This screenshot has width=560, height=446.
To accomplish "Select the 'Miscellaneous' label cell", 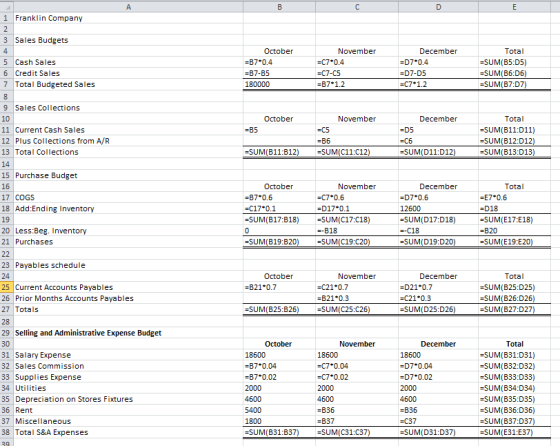I will (x=129, y=421).
